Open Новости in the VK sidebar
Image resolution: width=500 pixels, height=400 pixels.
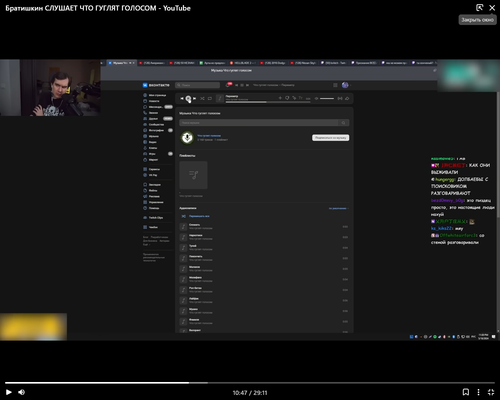tap(151, 101)
